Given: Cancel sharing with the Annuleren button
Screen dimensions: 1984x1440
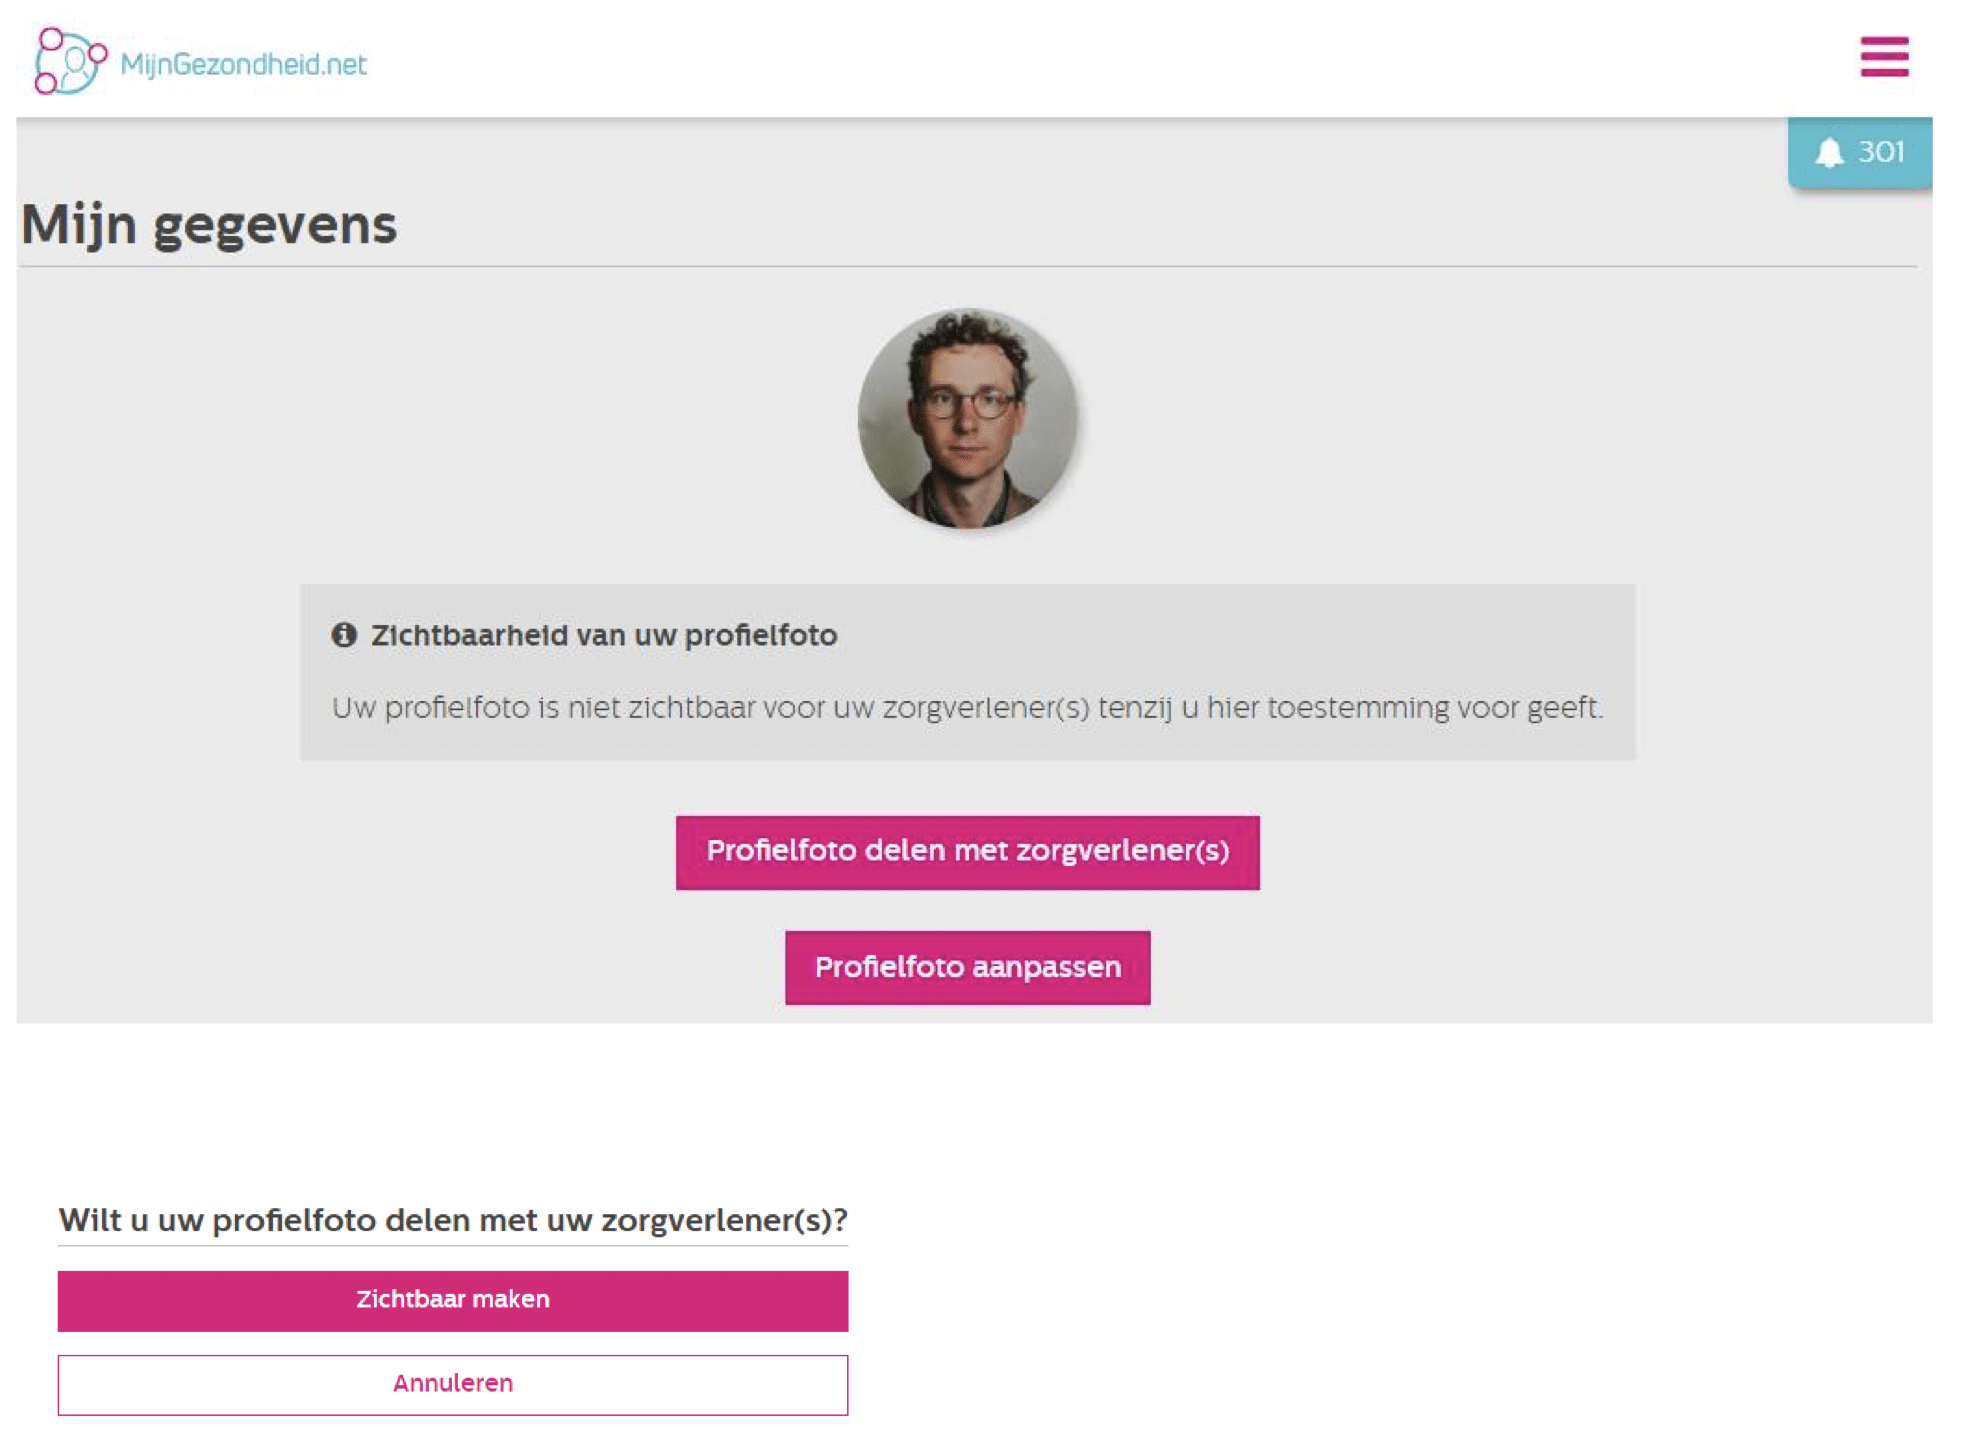Looking at the screenshot, I should point(452,1384).
